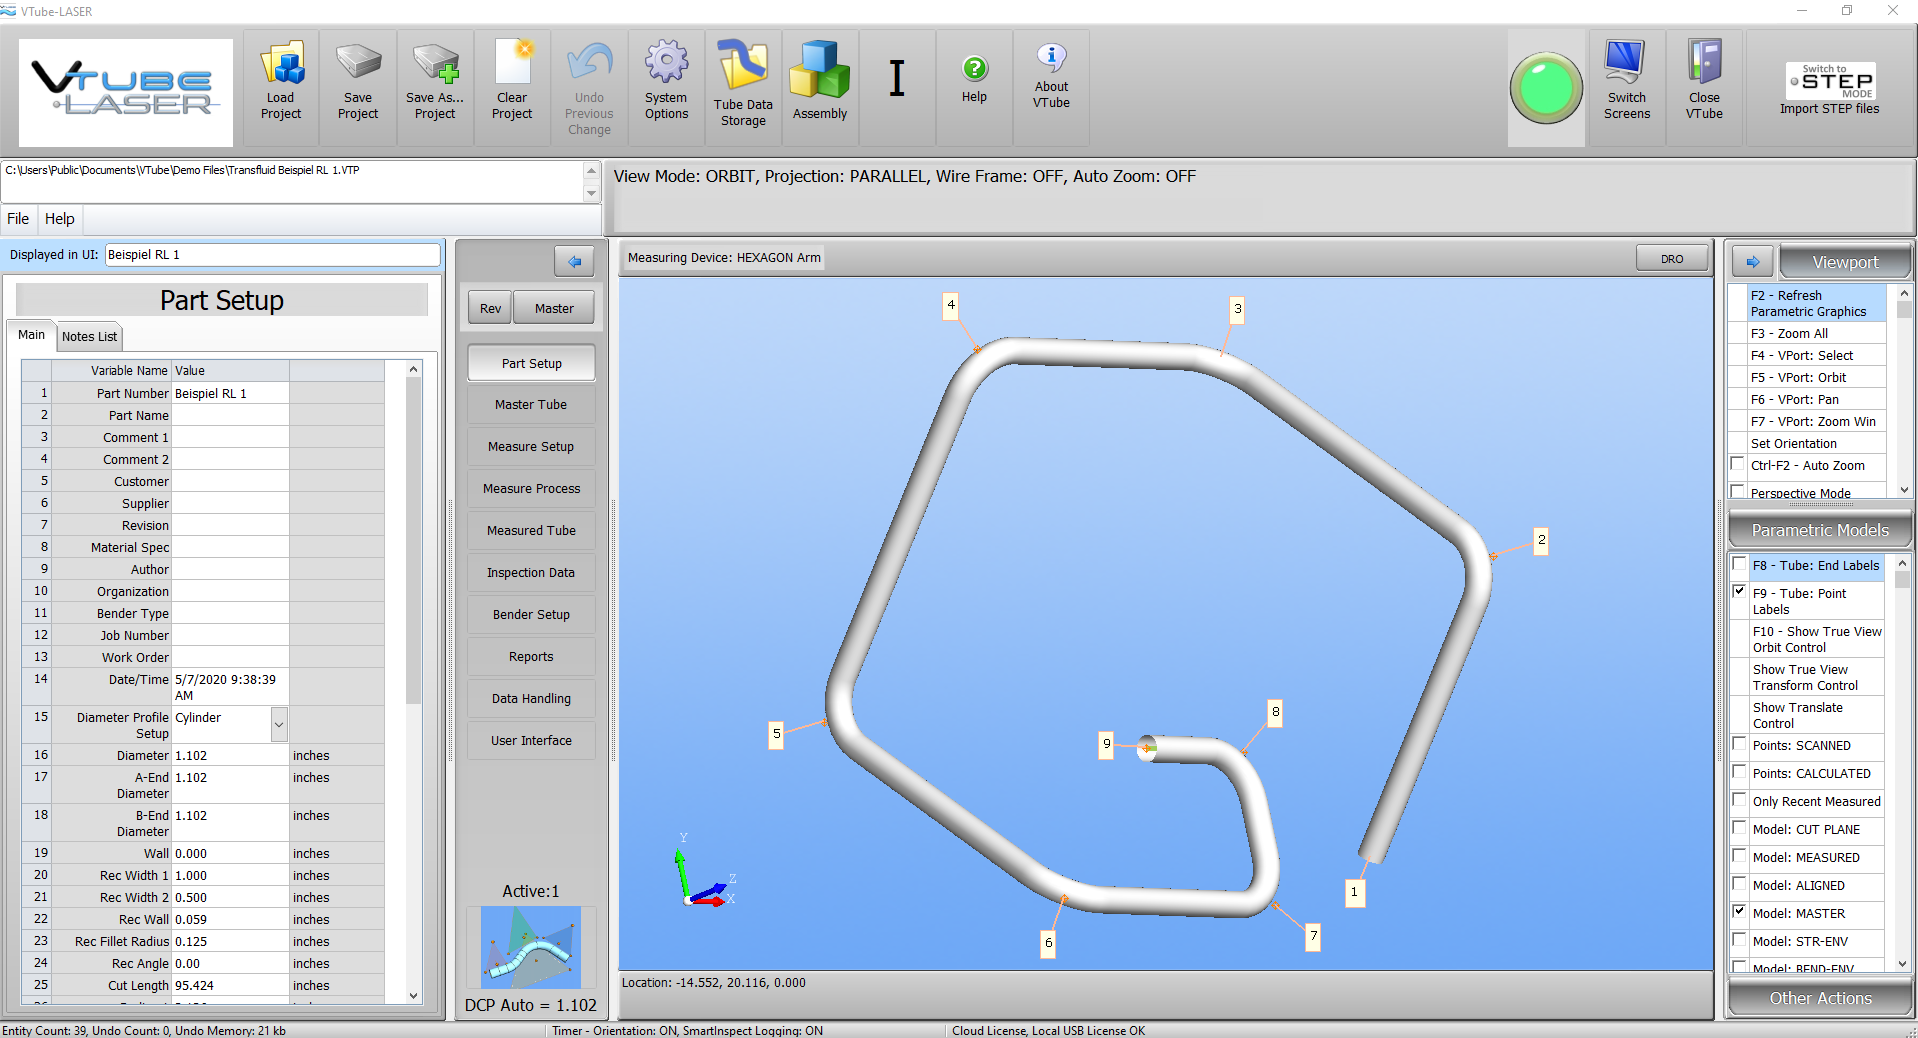The height and width of the screenshot is (1038, 1918).
Task: Uncheck Model: MASTER checkbox
Action: [x=1740, y=912]
